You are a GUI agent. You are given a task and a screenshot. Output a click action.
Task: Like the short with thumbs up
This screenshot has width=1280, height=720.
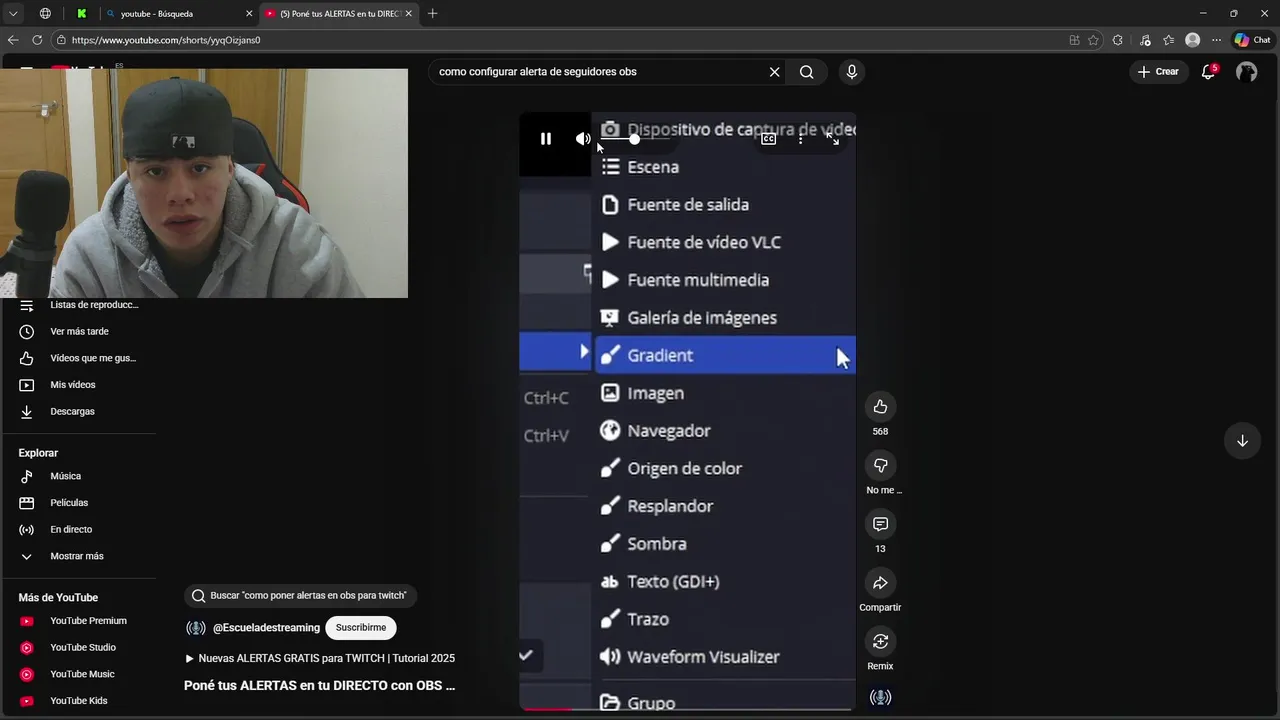[880, 406]
